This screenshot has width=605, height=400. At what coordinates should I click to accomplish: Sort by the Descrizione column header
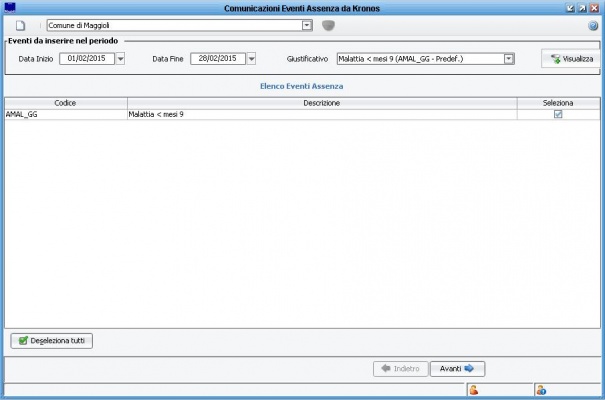point(322,103)
